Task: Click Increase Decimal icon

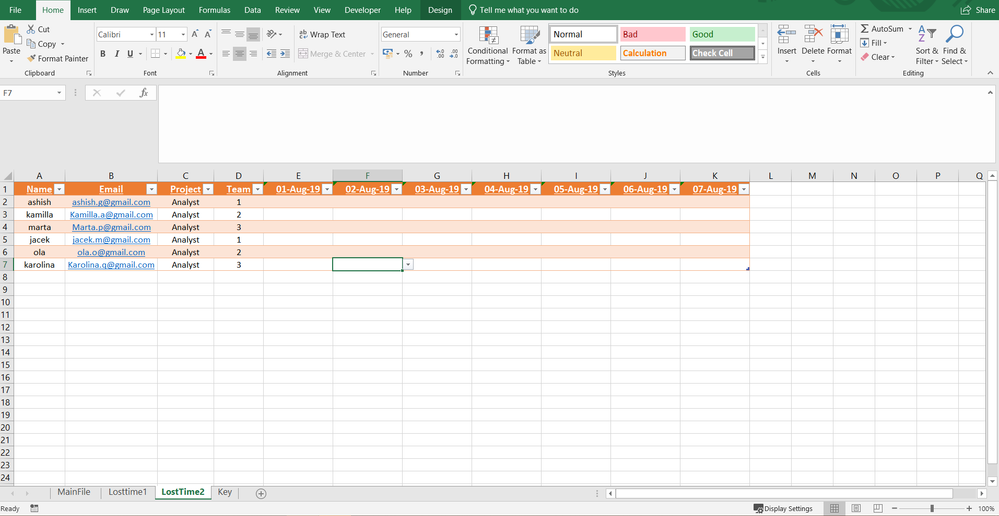Action: pos(440,54)
